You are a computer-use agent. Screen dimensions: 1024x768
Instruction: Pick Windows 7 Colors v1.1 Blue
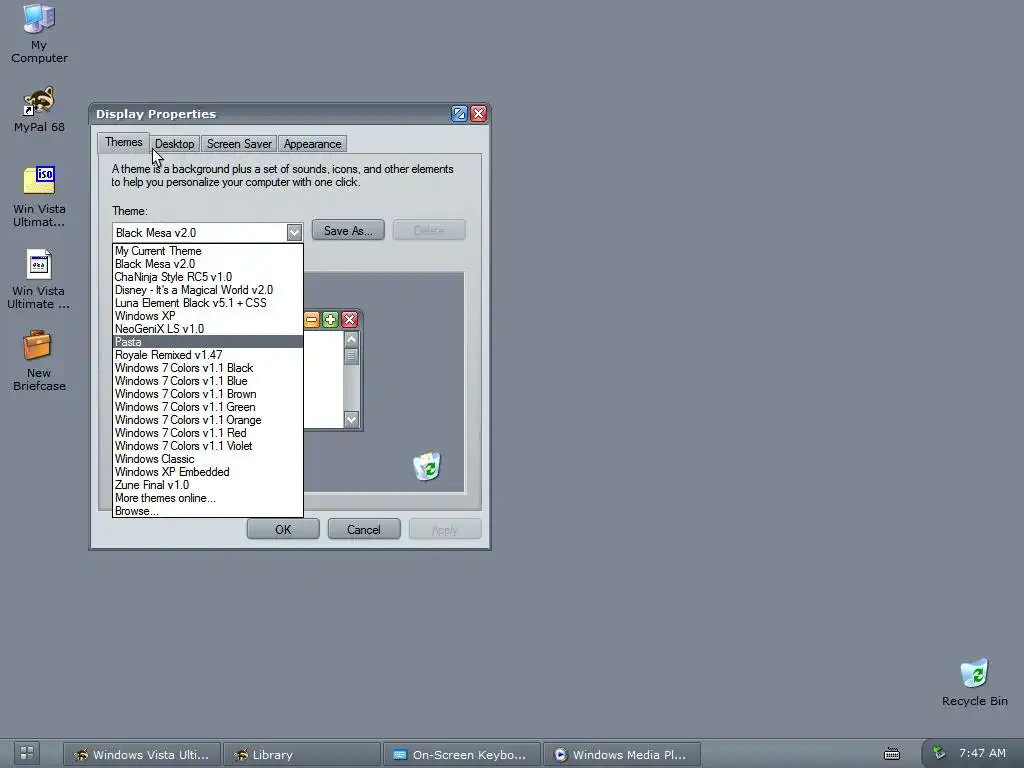coord(208,381)
